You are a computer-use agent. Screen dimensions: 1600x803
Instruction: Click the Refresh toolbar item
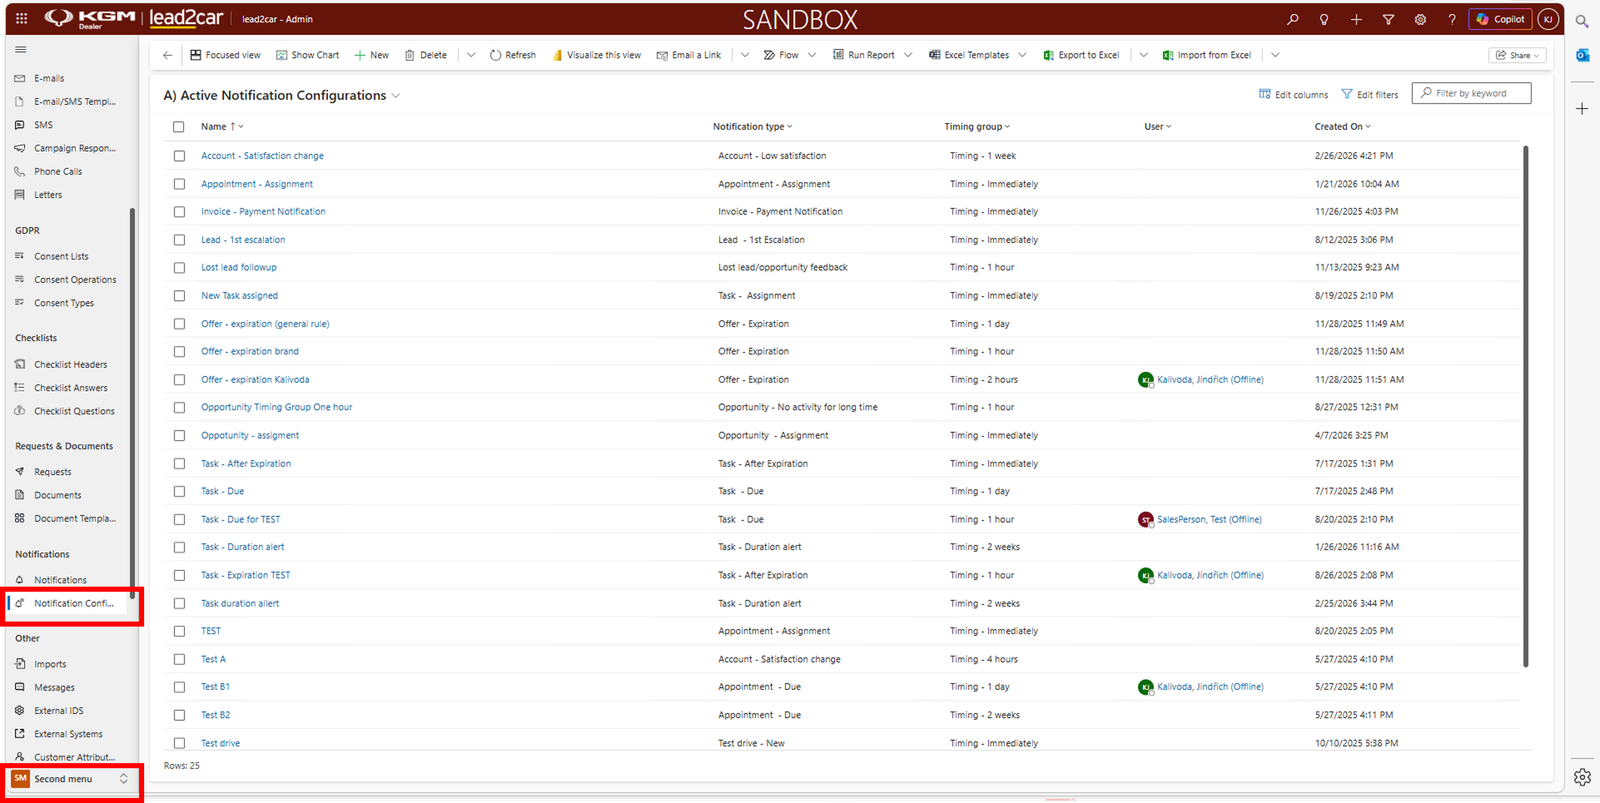tap(512, 55)
